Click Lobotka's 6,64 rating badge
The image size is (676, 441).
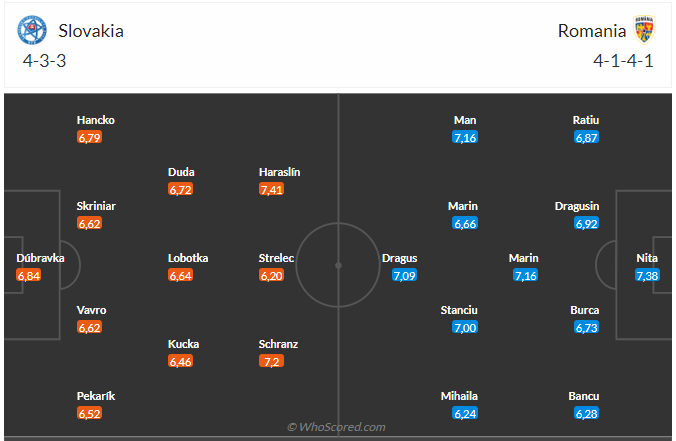181,275
